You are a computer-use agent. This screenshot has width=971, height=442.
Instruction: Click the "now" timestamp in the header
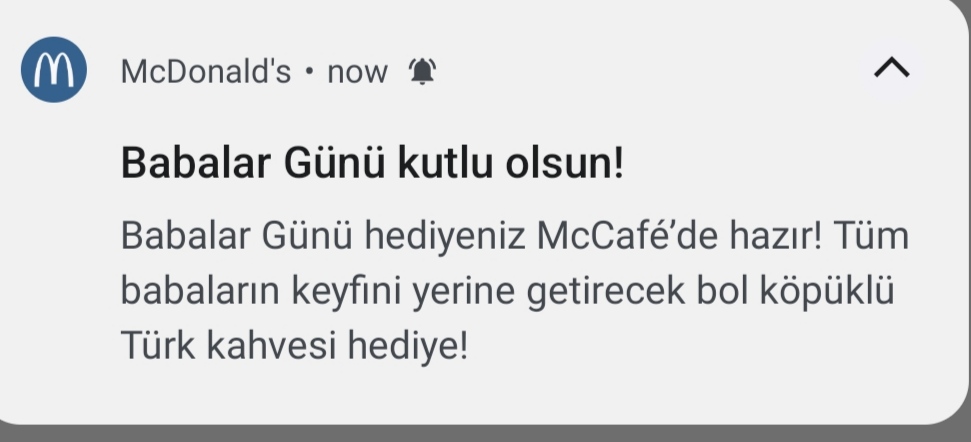(357, 72)
